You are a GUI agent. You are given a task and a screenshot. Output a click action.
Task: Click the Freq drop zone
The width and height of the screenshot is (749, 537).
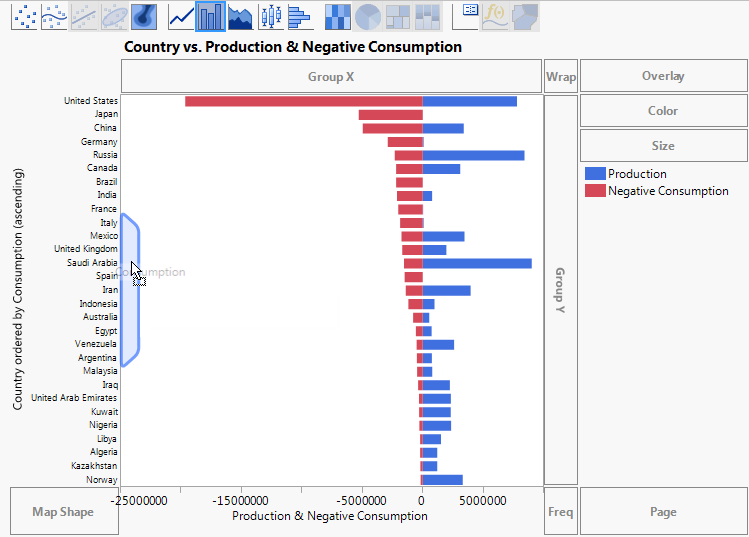560,512
